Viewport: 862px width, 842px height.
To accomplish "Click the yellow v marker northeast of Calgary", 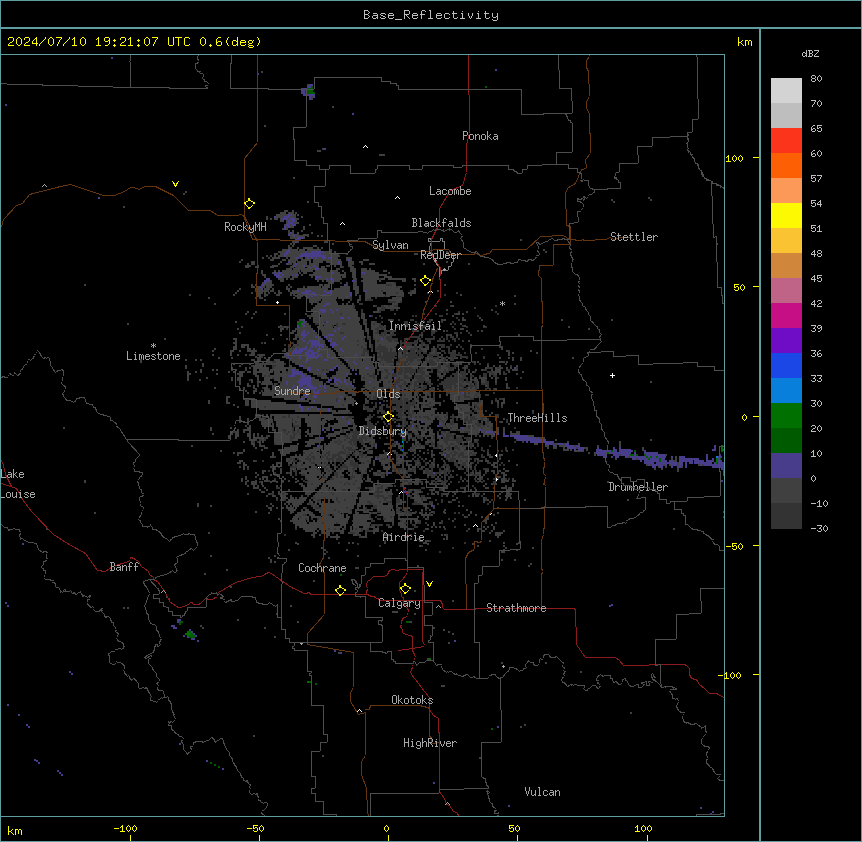I will pos(429,584).
